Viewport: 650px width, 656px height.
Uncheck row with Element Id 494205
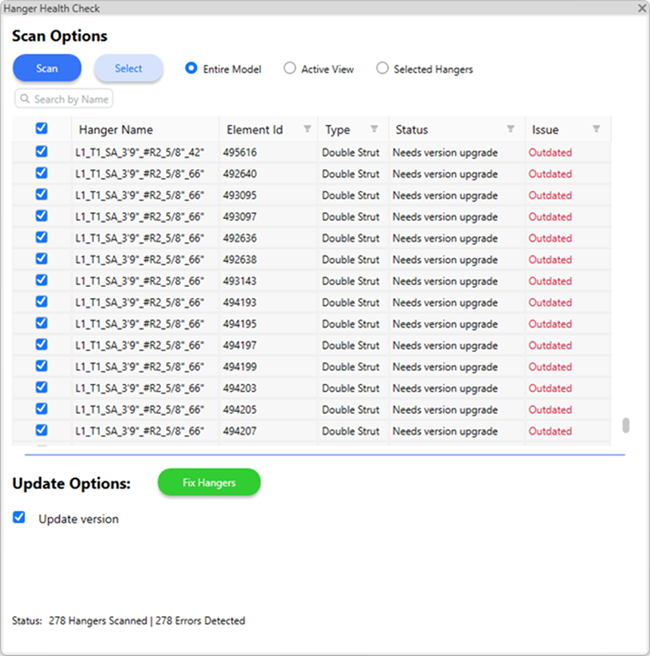pyautogui.click(x=41, y=409)
